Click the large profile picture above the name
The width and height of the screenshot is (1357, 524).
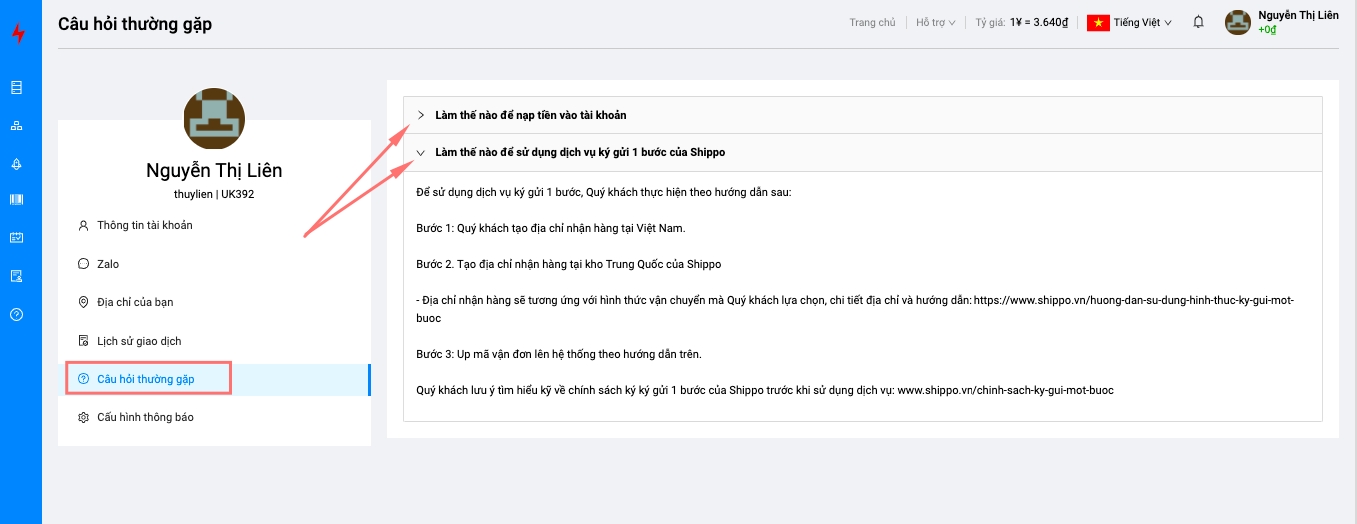pos(214,119)
